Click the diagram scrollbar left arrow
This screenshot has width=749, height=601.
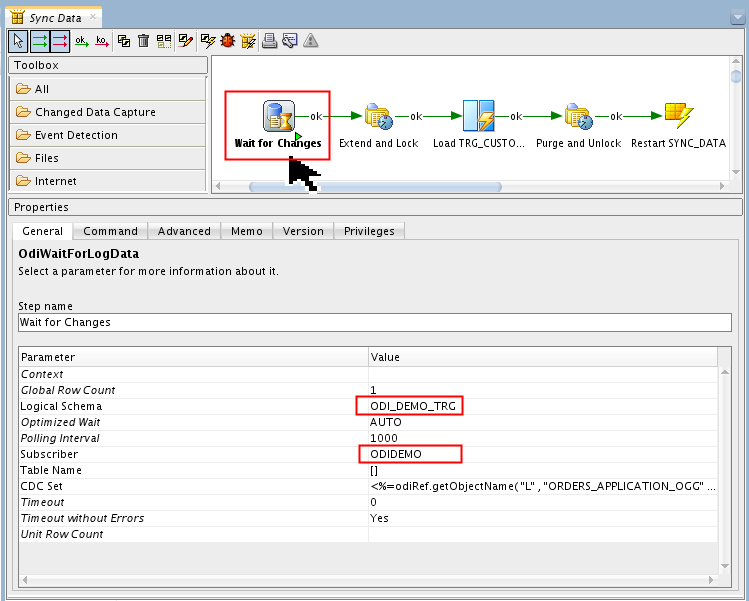pos(218,186)
